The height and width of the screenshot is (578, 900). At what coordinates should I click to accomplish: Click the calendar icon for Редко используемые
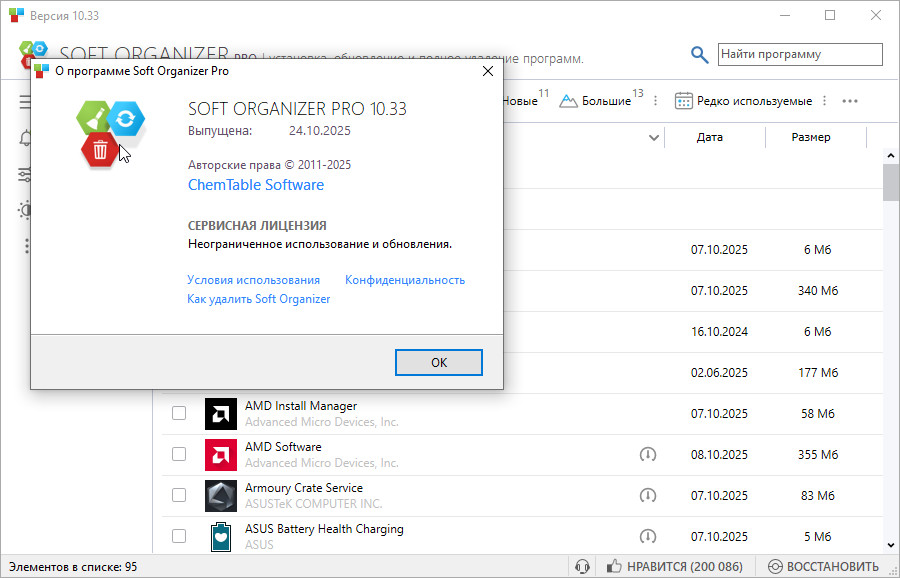click(684, 101)
